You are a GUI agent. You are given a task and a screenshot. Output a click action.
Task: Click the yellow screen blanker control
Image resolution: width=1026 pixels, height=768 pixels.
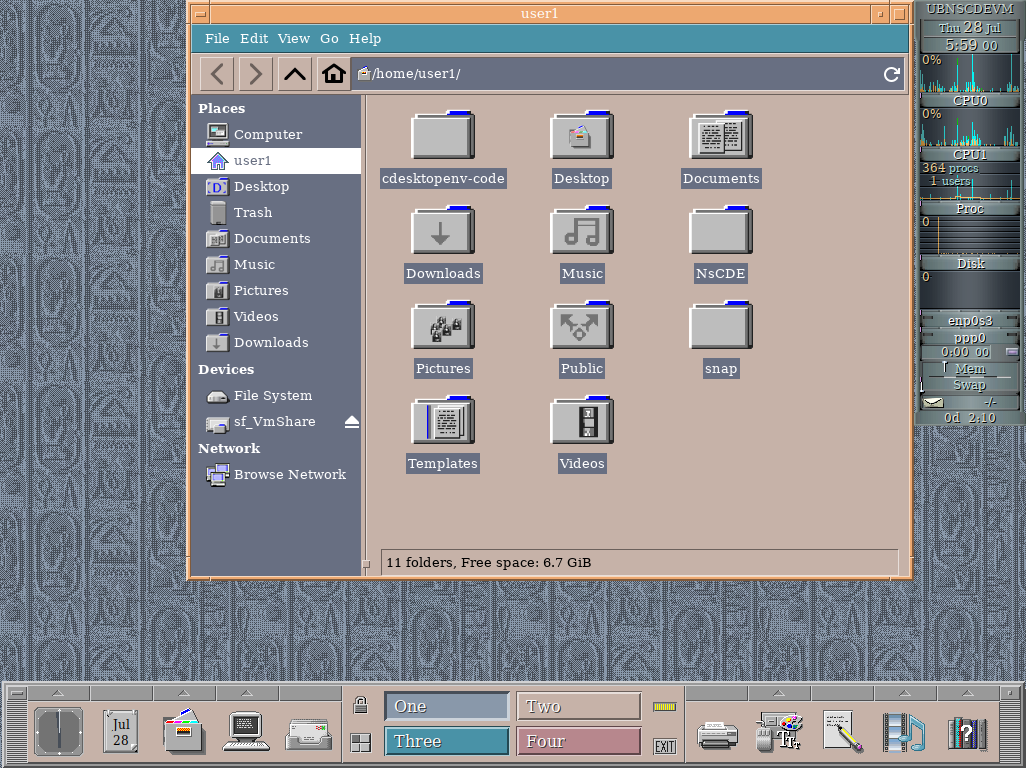[x=664, y=705]
